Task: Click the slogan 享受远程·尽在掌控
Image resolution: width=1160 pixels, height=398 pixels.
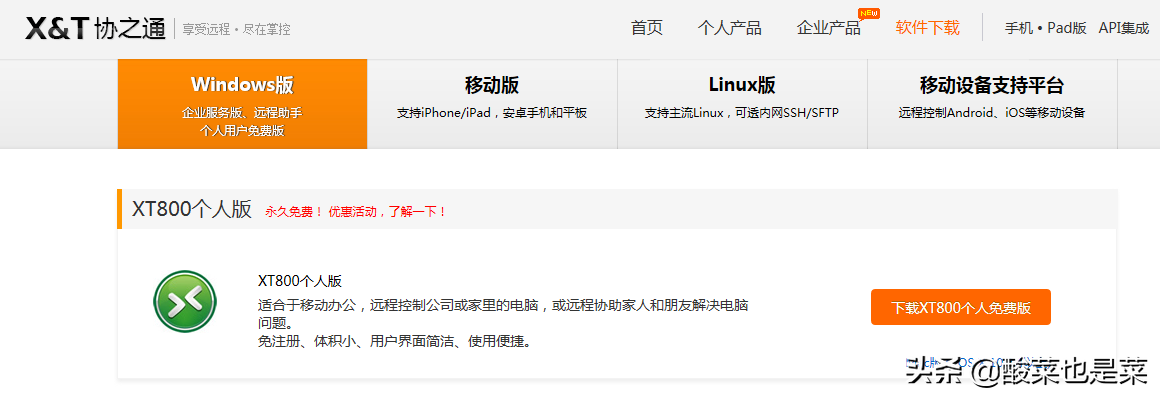Action: (x=236, y=30)
